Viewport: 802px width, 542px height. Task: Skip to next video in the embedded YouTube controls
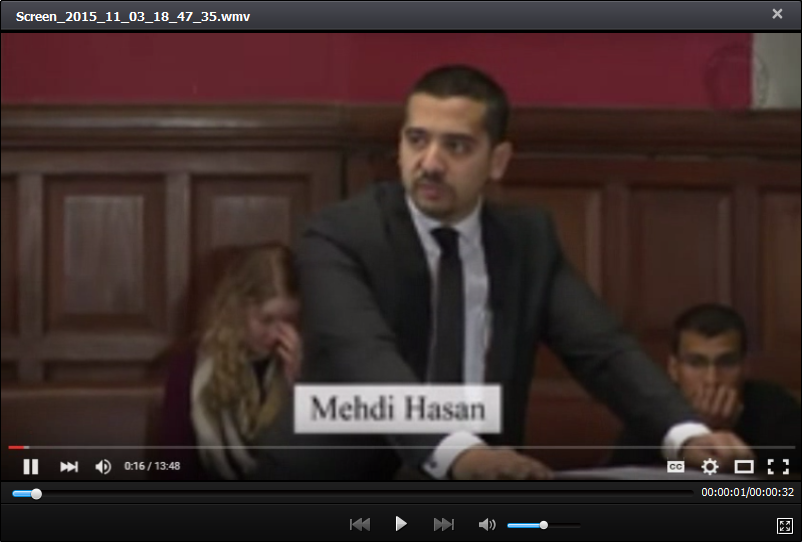(69, 466)
